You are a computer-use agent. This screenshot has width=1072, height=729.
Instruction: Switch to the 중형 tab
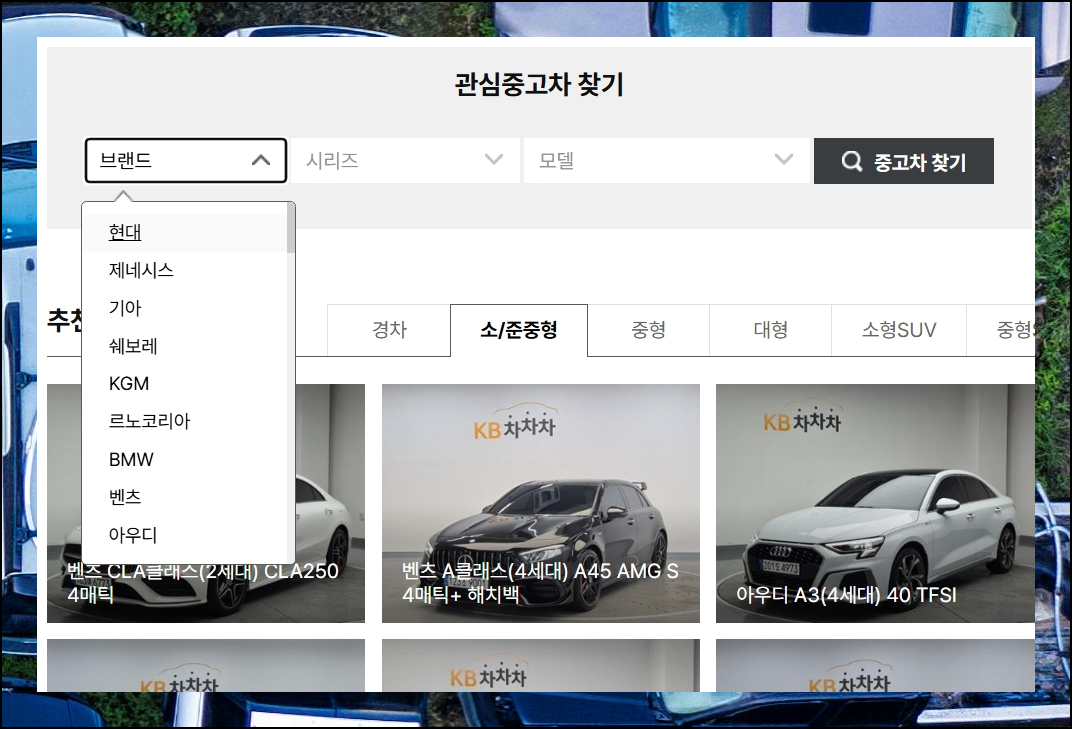pyautogui.click(x=648, y=330)
